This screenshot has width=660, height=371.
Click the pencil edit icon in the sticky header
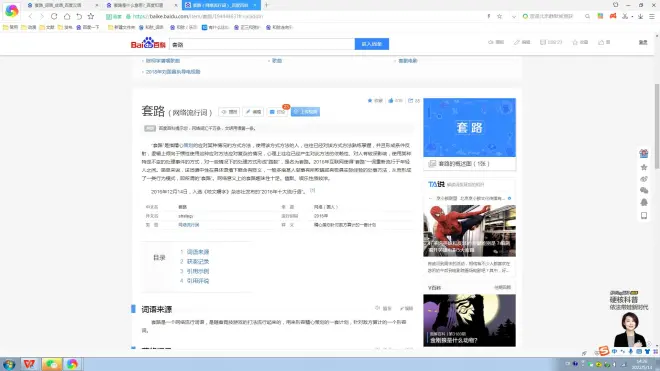point(522,42)
